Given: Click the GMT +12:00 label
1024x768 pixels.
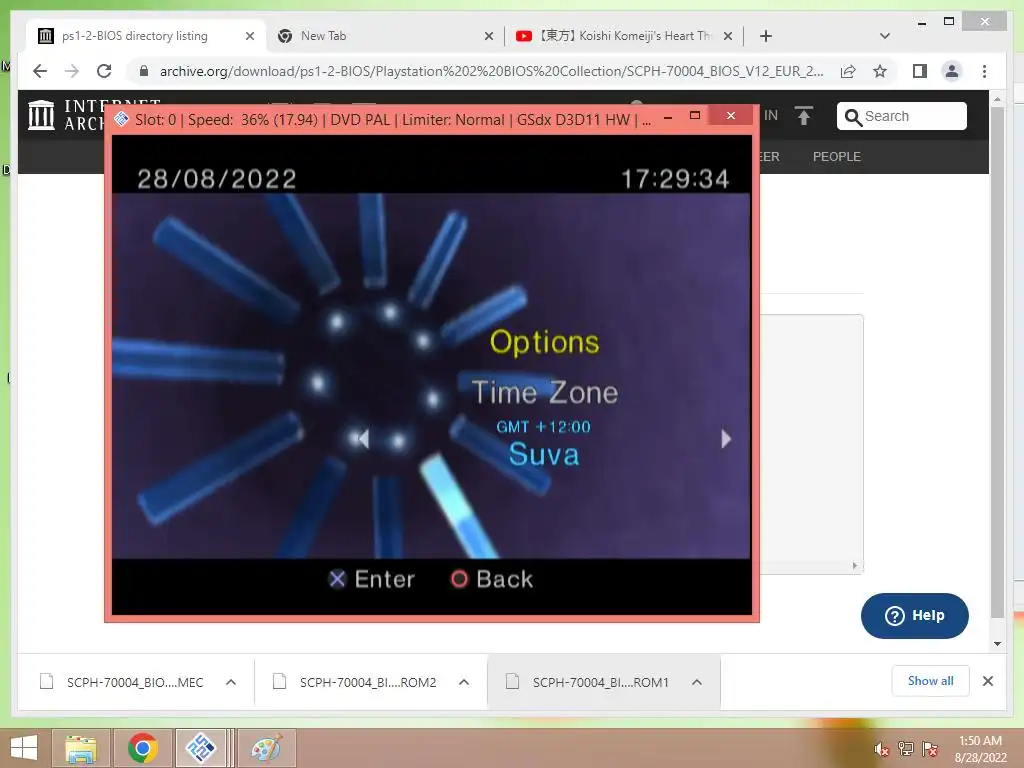Looking at the screenshot, I should (543, 427).
